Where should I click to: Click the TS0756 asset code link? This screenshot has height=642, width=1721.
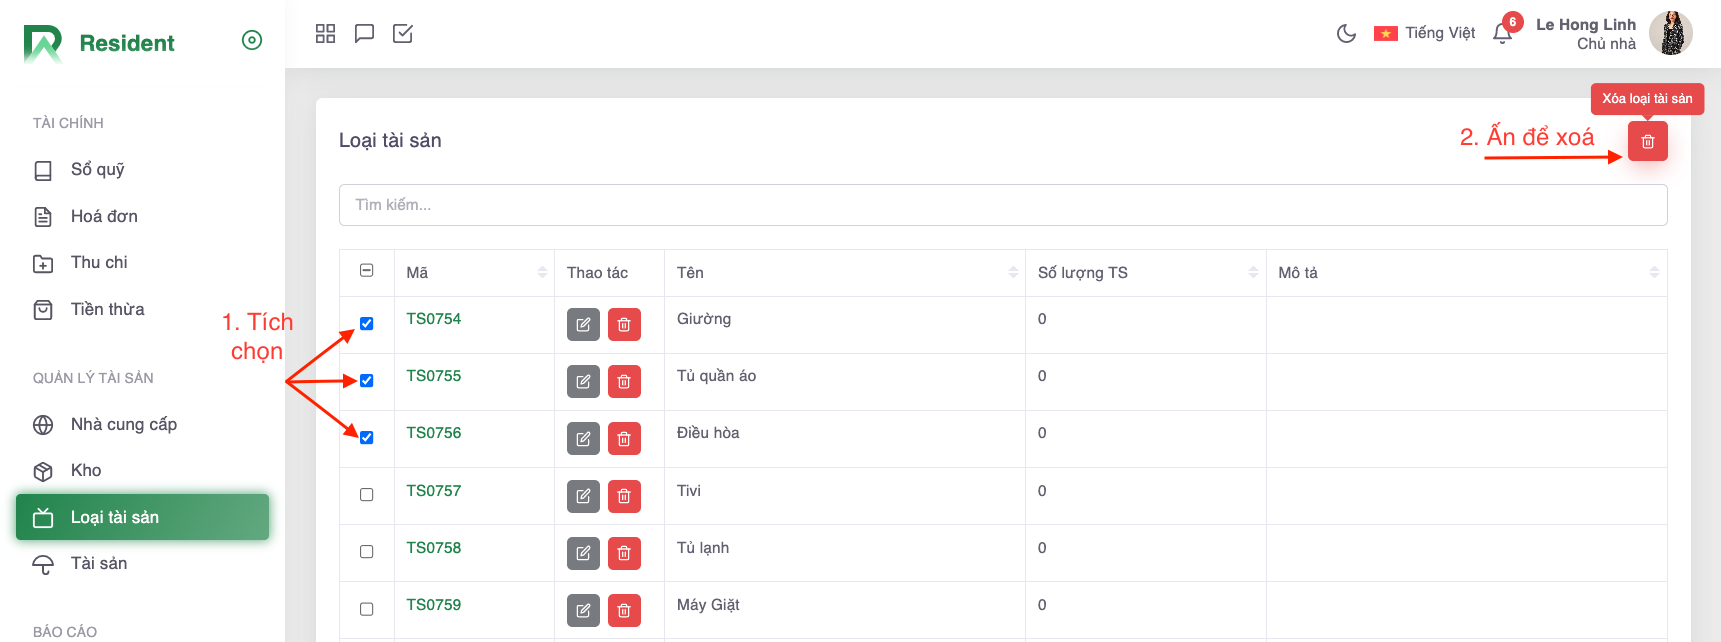[433, 433]
